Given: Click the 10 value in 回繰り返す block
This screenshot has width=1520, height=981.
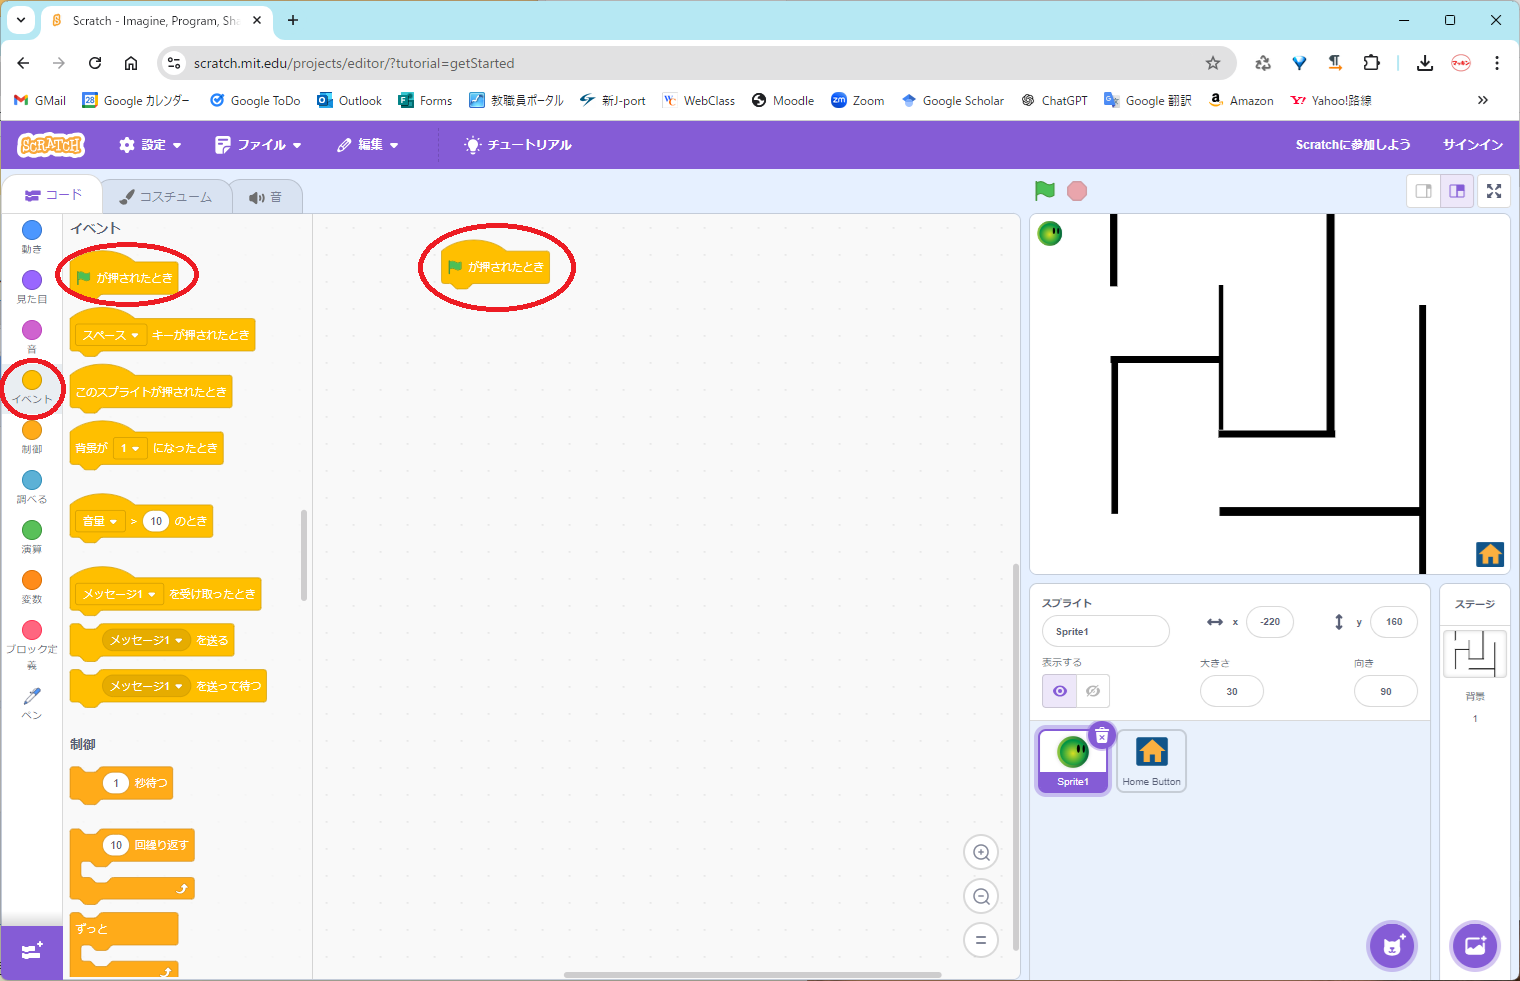Looking at the screenshot, I should pos(116,845).
